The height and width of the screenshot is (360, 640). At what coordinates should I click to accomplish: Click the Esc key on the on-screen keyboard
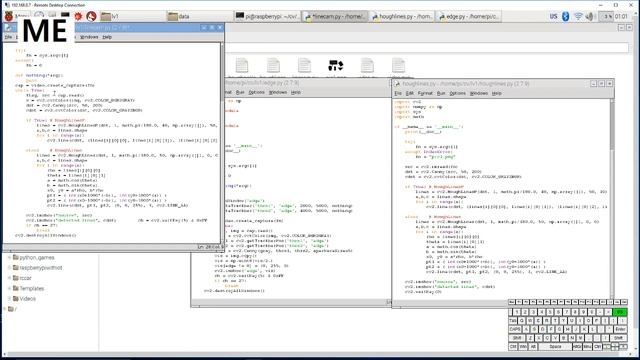click(x=511, y=302)
